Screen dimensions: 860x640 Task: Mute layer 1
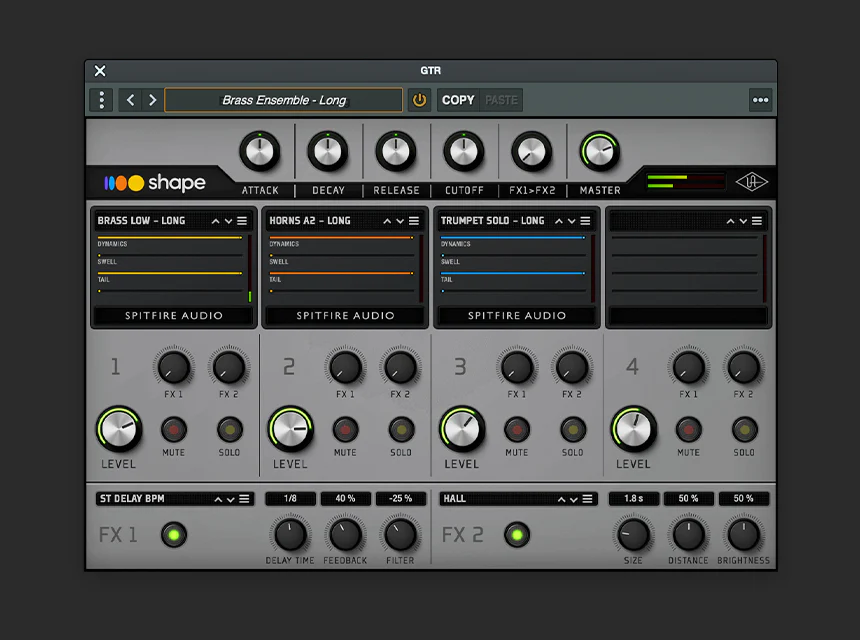173,430
